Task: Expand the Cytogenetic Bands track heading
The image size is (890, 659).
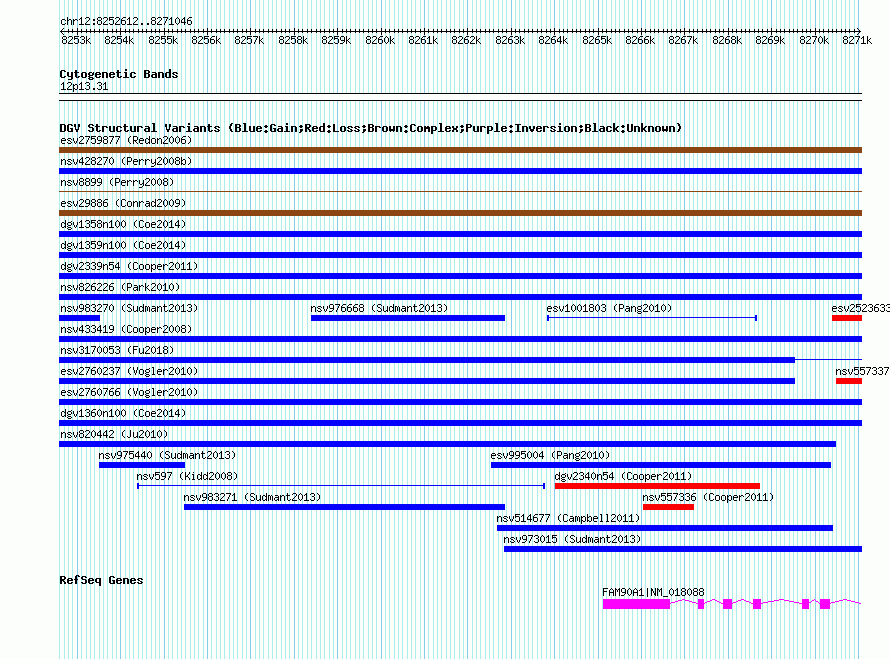Action: 119,74
